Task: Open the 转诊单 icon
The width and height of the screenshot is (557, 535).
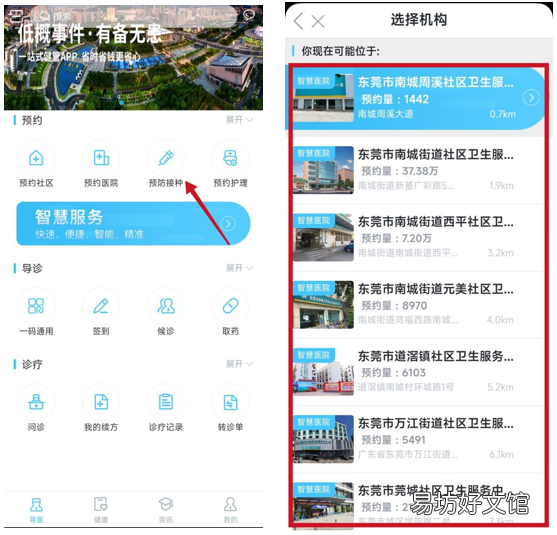Action: tap(231, 402)
